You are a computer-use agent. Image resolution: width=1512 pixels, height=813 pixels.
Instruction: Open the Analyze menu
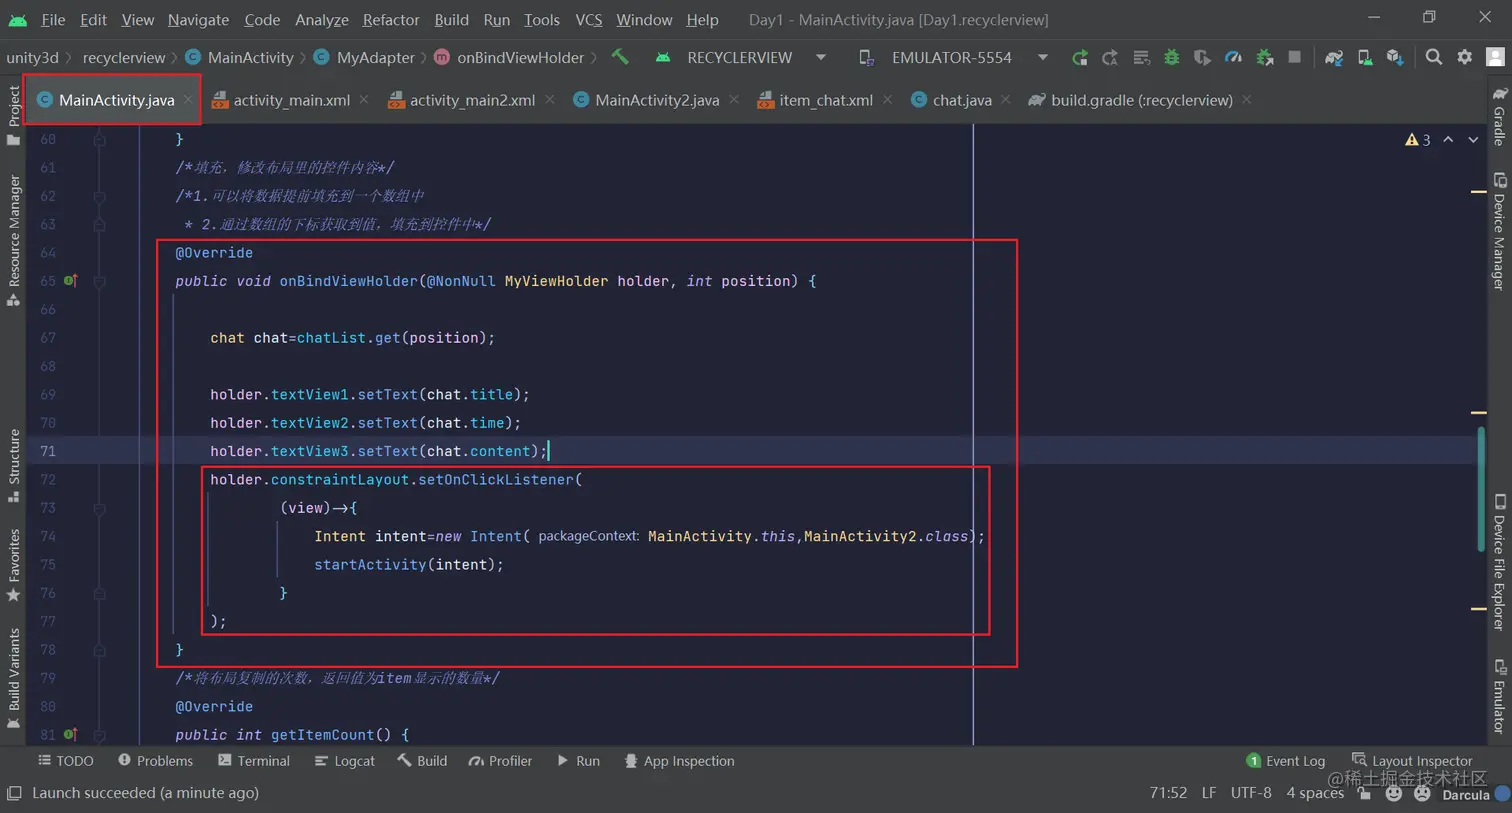322,19
